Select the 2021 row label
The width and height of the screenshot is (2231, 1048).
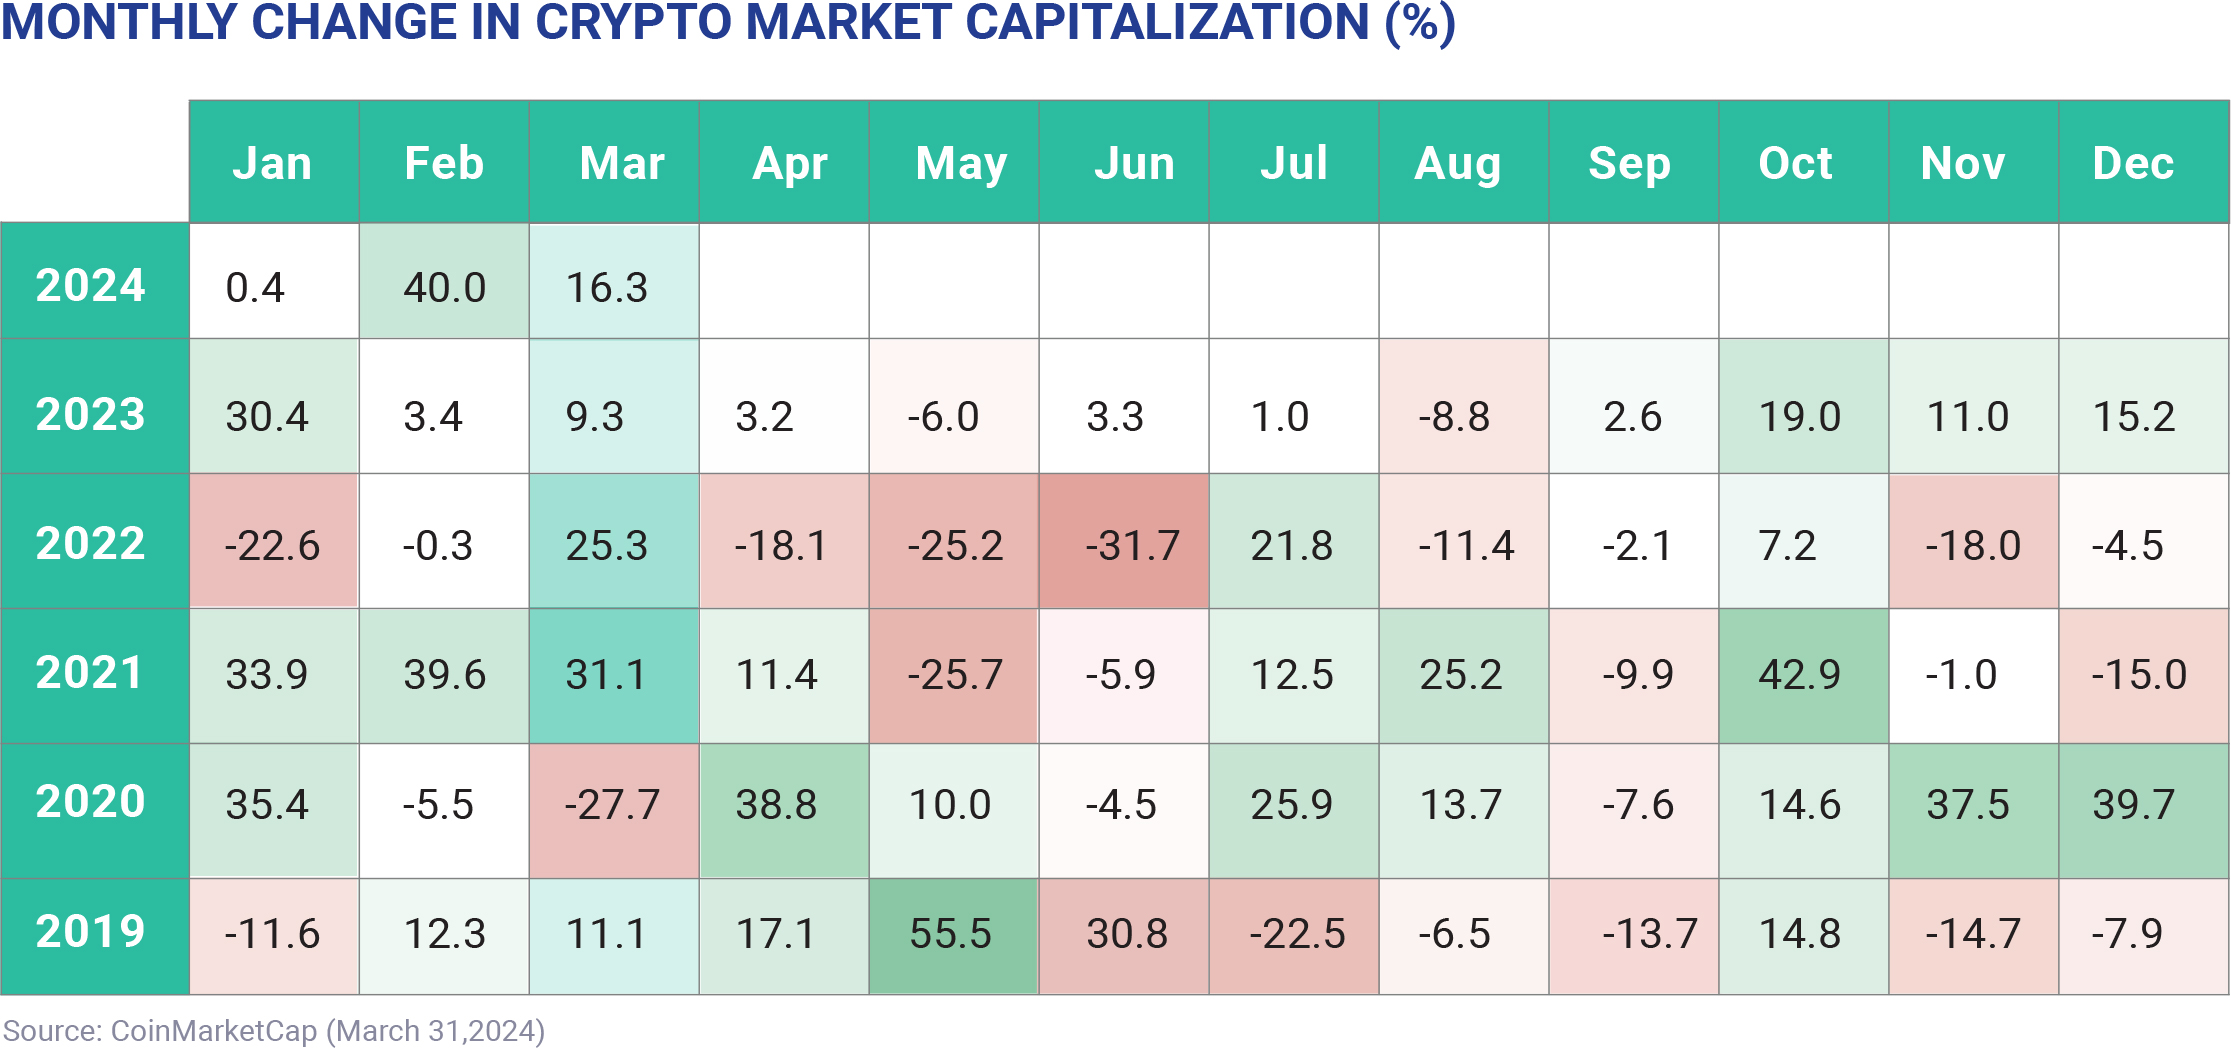(91, 672)
